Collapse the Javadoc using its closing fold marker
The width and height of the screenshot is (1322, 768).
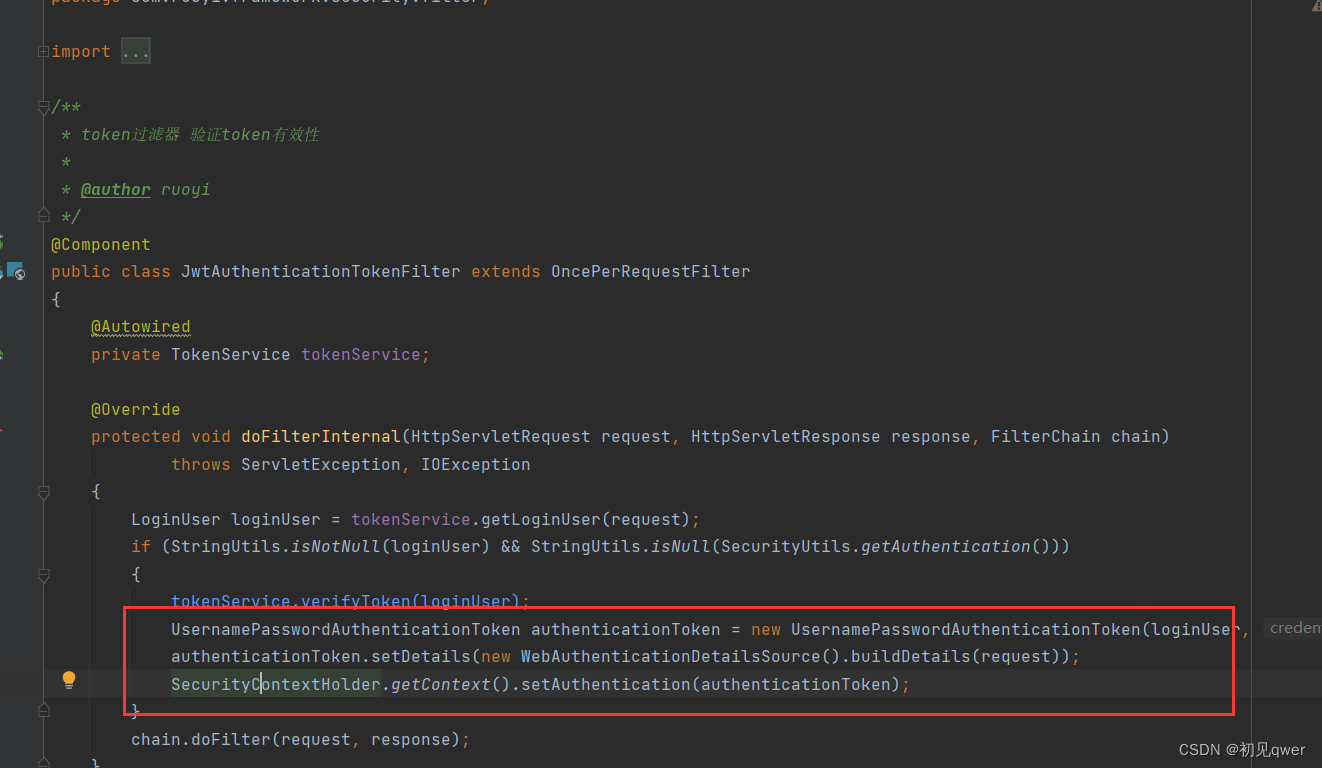coord(43,215)
